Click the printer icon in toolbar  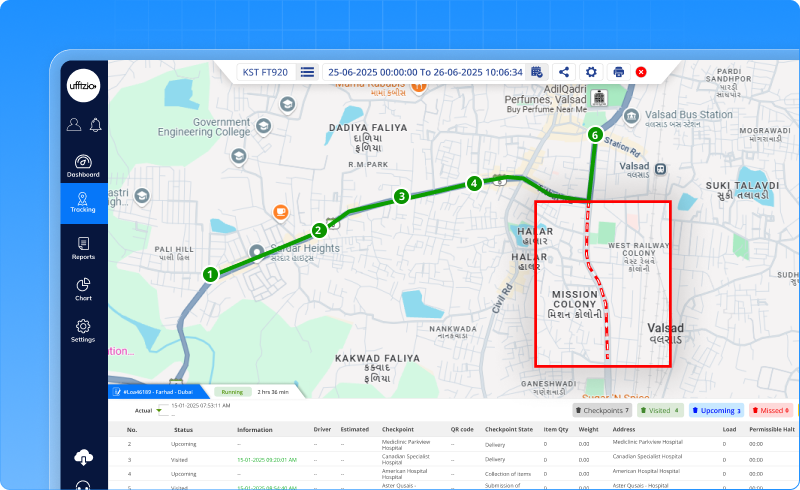618,72
